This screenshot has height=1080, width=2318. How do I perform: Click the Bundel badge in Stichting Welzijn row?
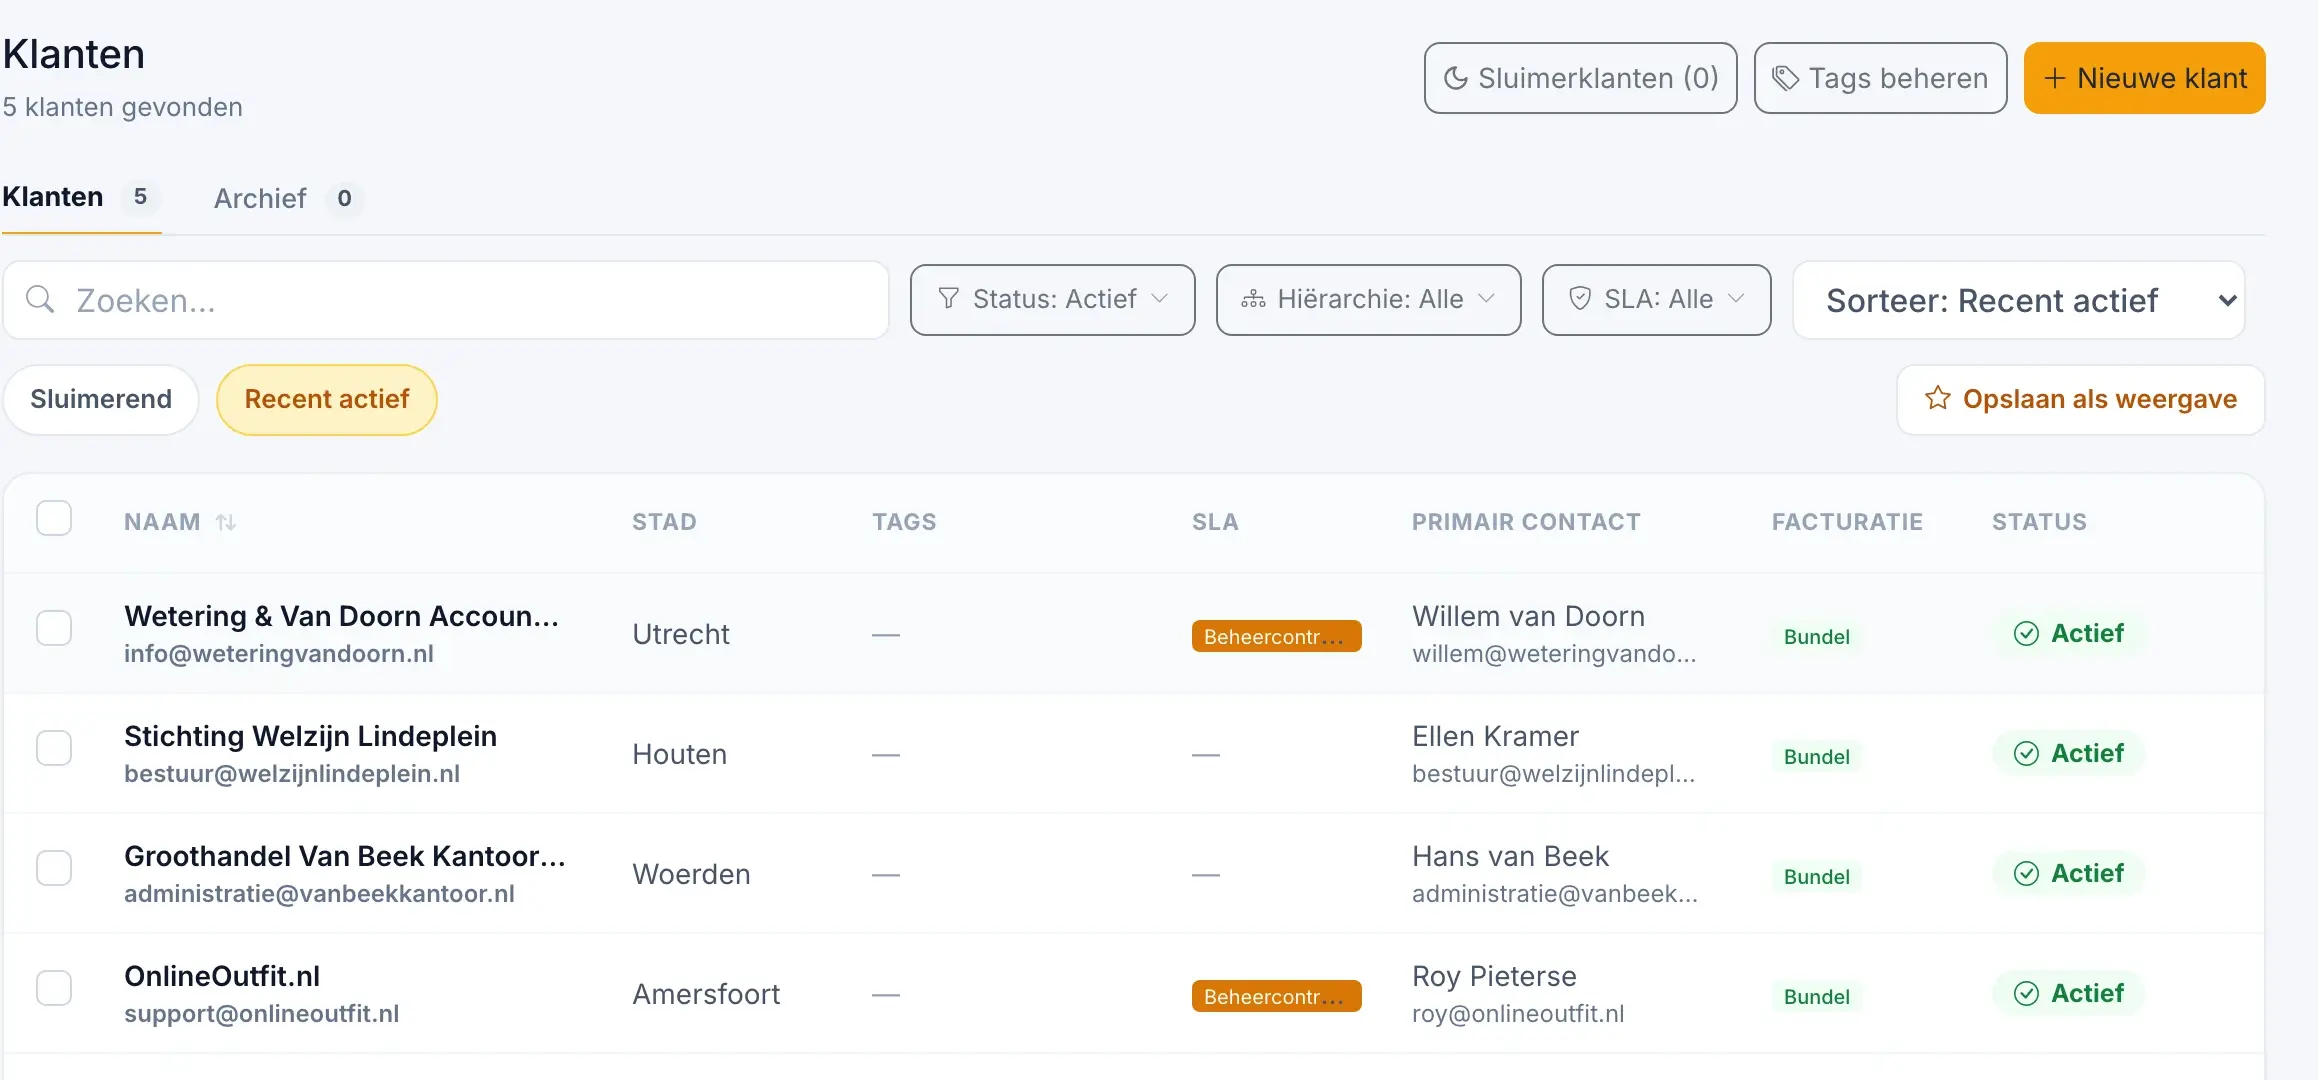1817,756
